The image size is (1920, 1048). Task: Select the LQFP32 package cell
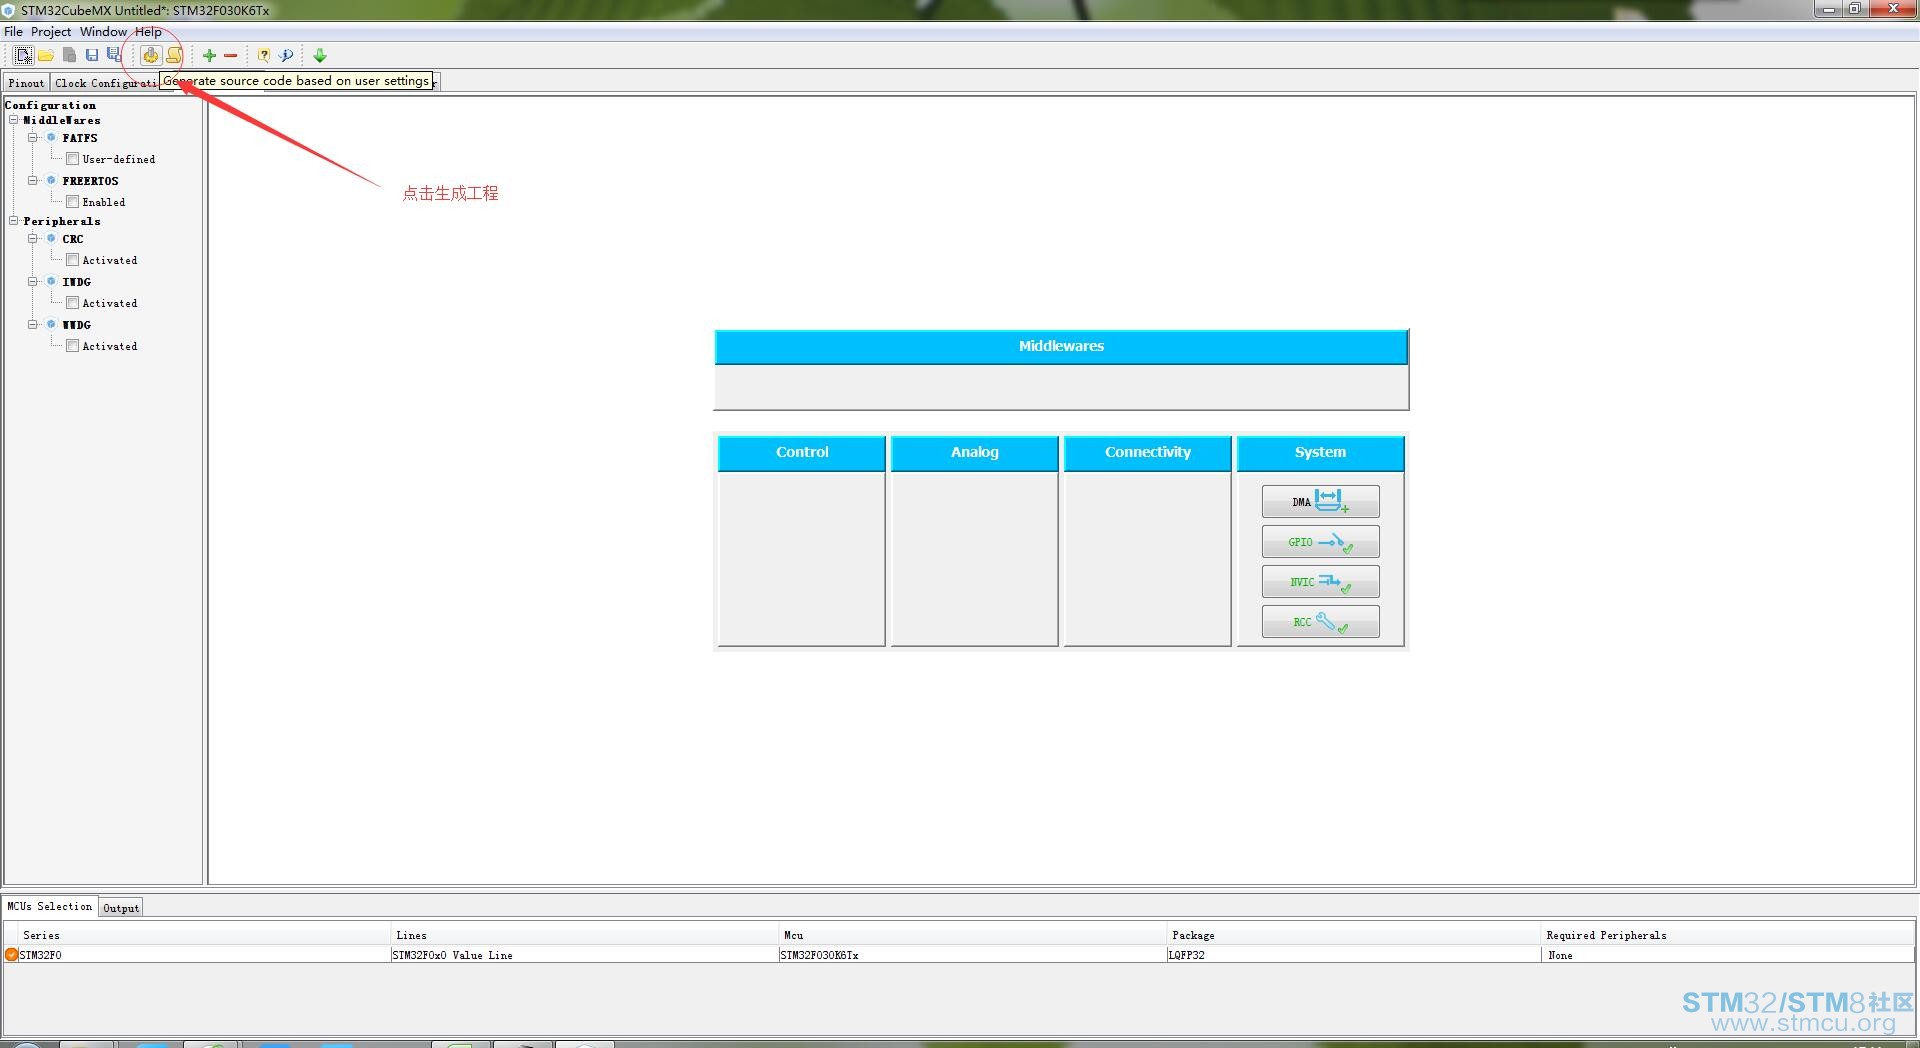coord(1354,955)
